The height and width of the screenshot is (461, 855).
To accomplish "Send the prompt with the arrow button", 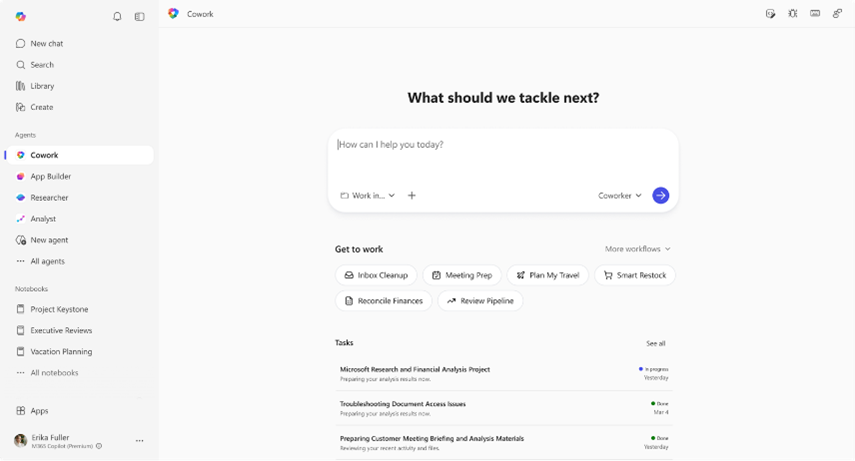I will (x=661, y=196).
